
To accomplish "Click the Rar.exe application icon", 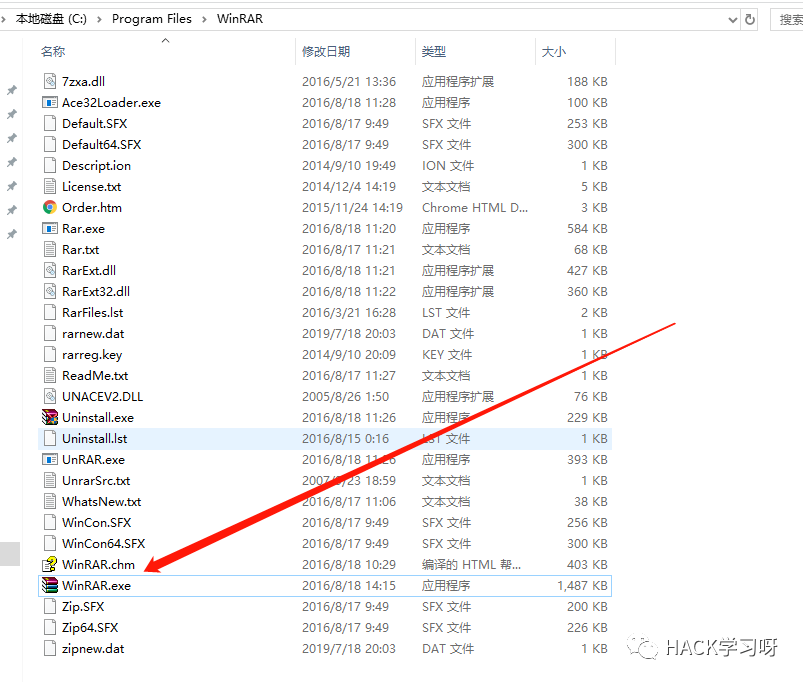I will tap(50, 228).
